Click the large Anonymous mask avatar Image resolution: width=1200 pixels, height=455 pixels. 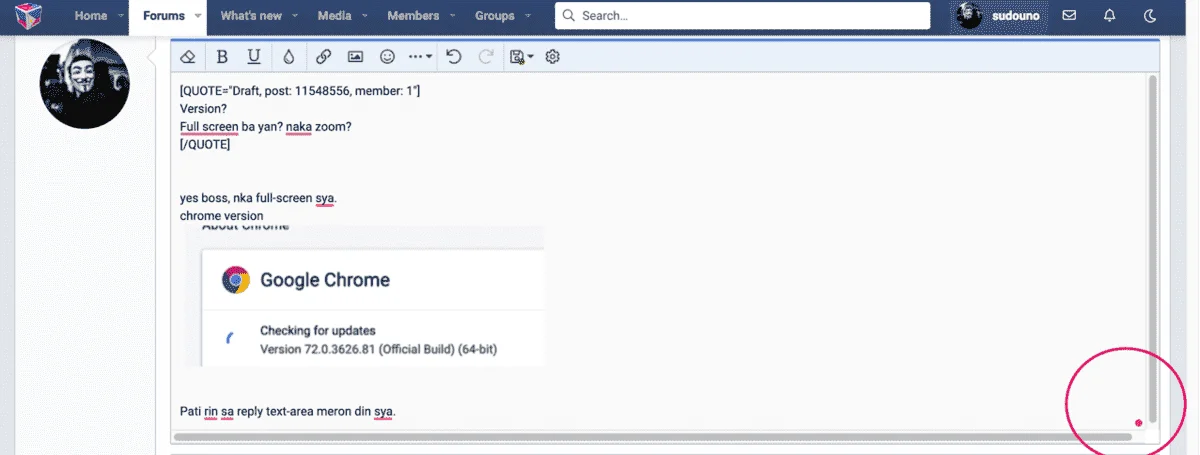click(x=85, y=84)
